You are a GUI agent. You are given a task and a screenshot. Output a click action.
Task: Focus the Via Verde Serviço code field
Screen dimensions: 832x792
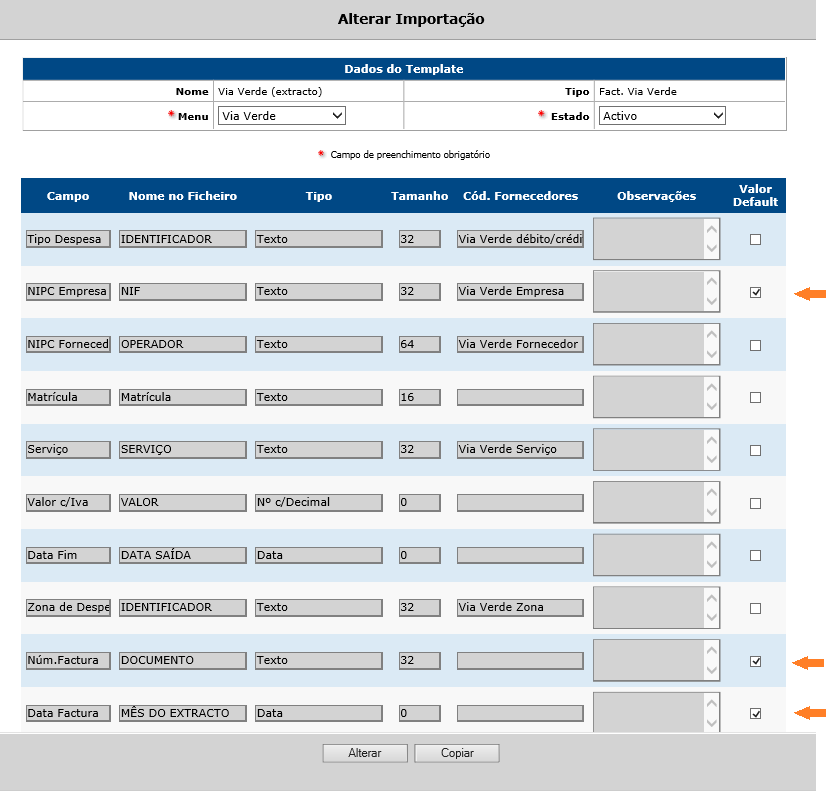coord(520,449)
